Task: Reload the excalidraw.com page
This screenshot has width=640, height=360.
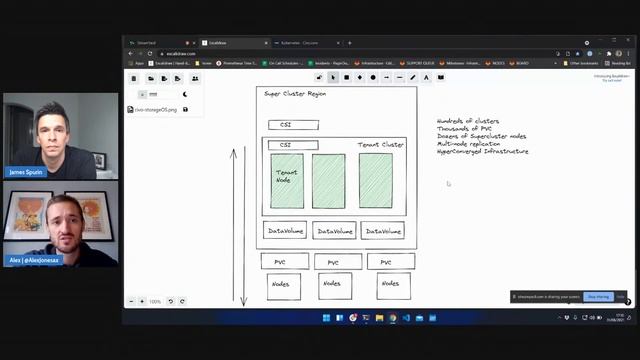Action: click(150, 53)
